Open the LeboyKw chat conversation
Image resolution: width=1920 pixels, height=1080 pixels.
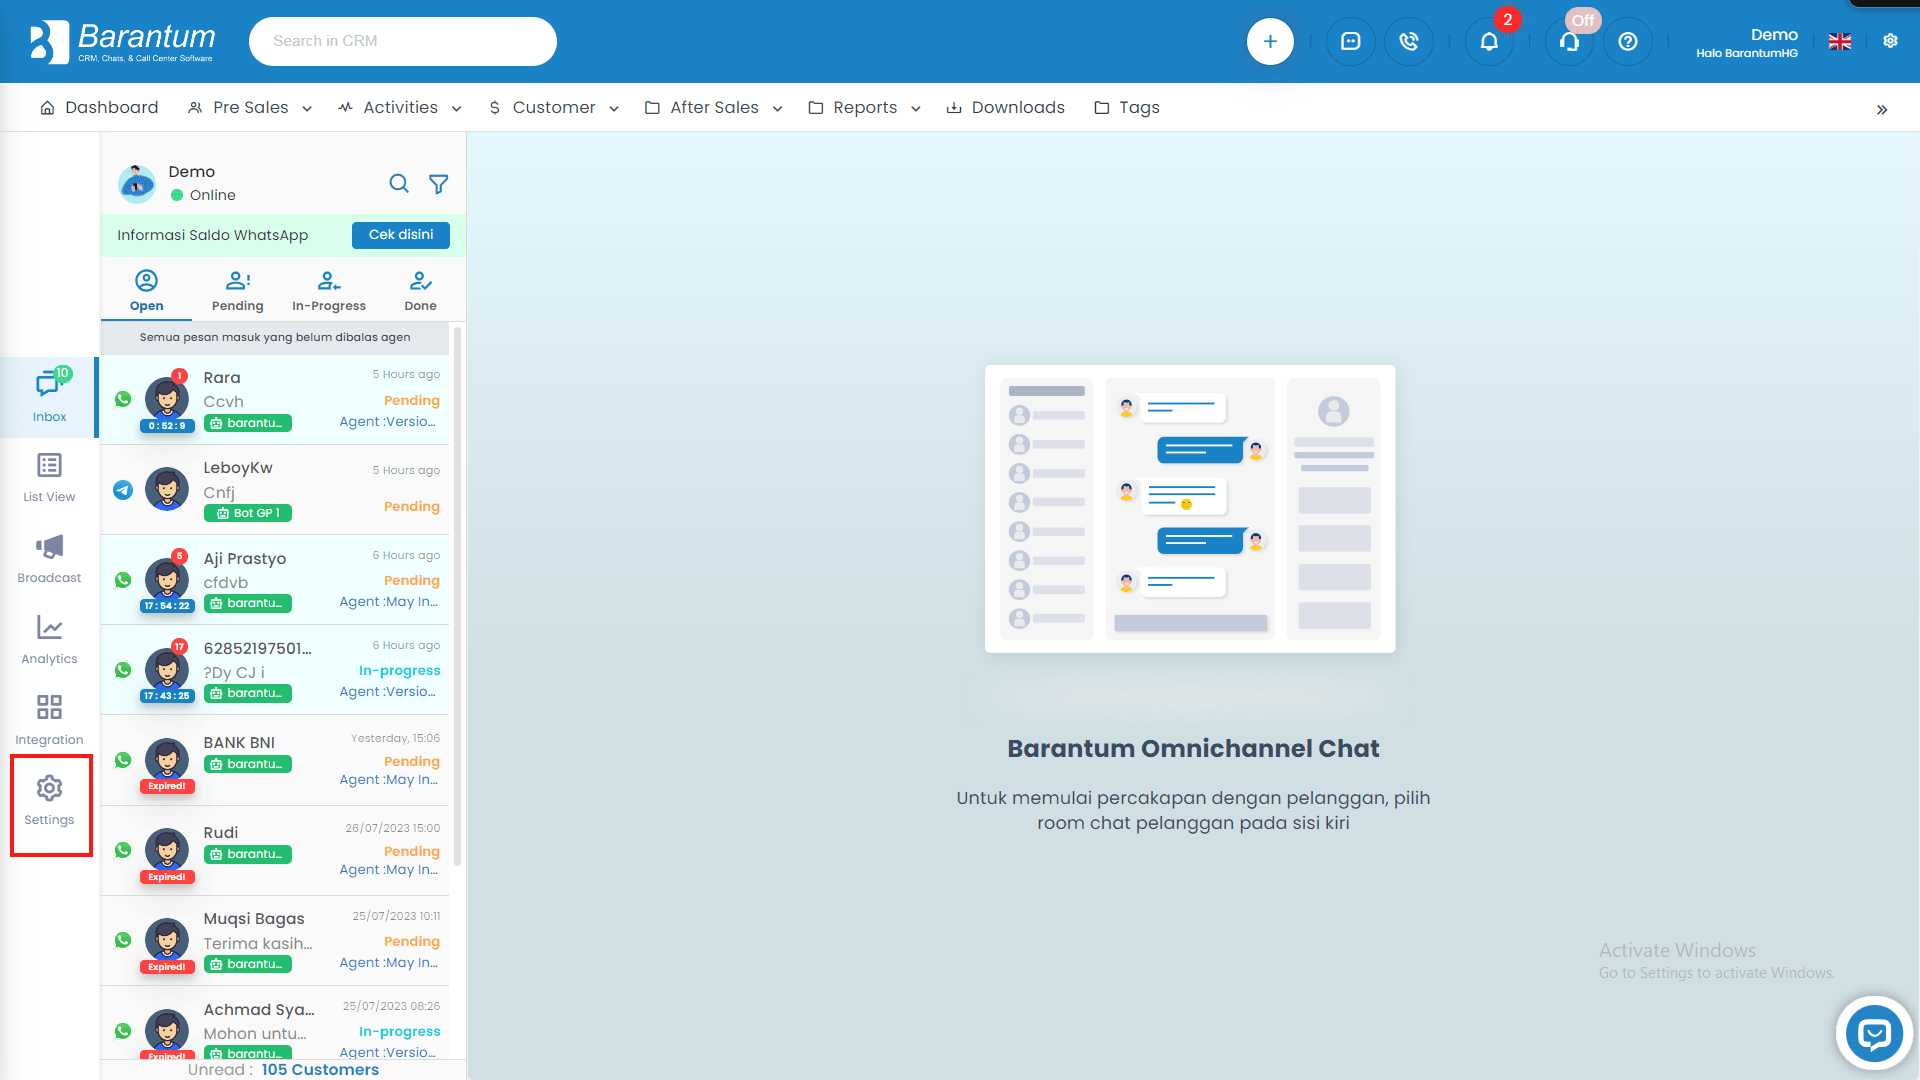(x=275, y=490)
